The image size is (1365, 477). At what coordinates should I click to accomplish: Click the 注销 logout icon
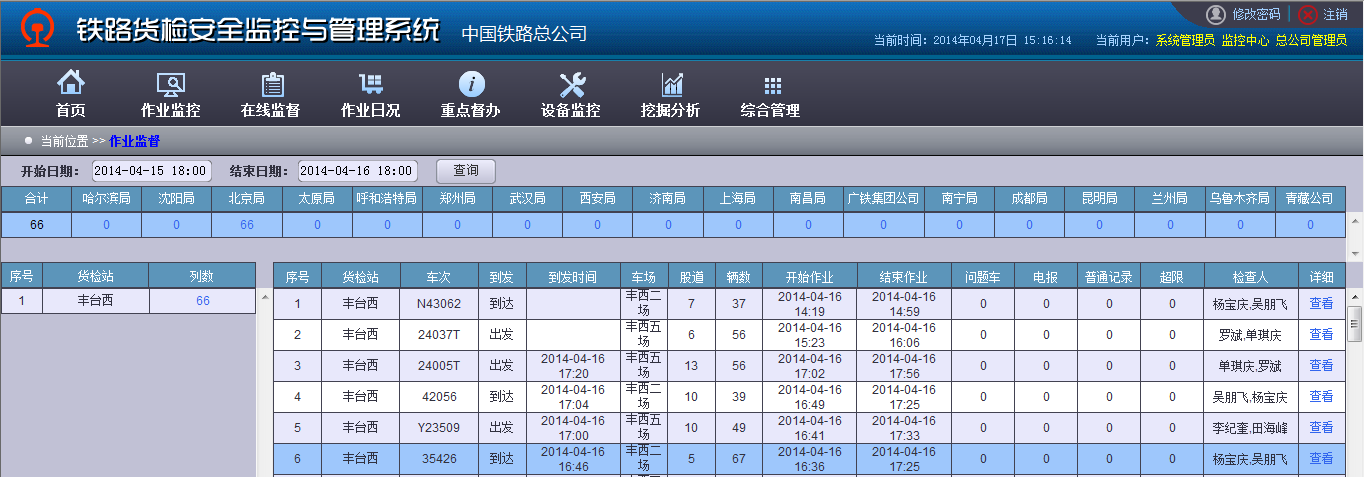click(1308, 15)
